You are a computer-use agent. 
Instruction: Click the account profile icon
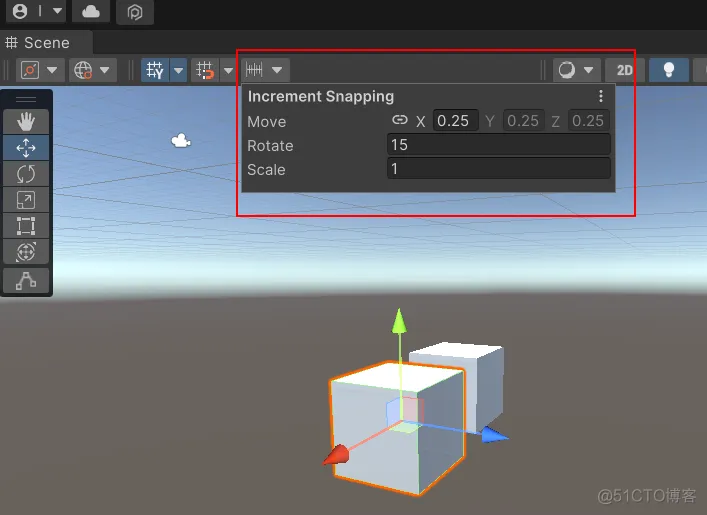click(20, 11)
